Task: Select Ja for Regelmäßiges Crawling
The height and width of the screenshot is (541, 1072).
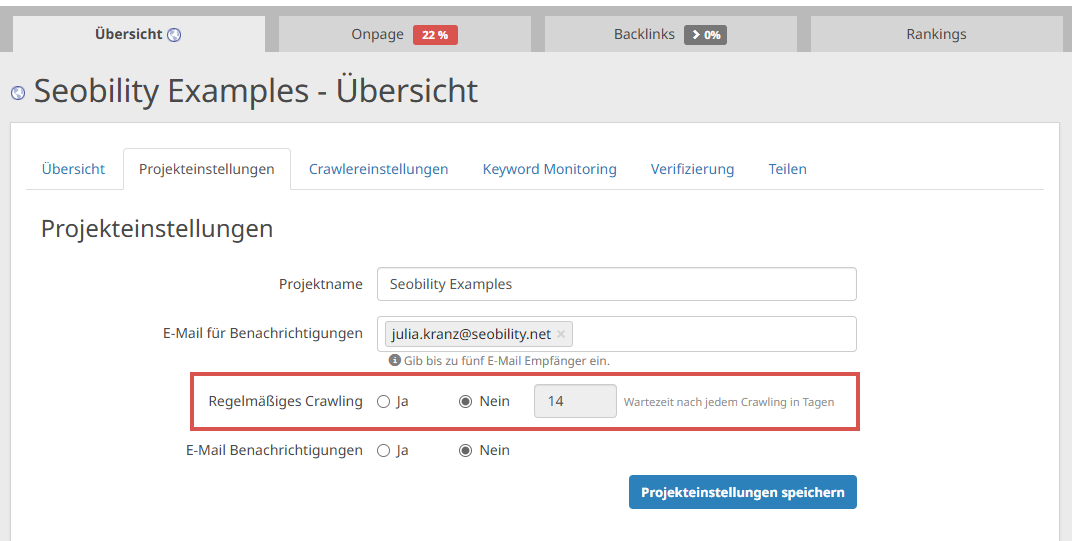Action: pyautogui.click(x=384, y=402)
